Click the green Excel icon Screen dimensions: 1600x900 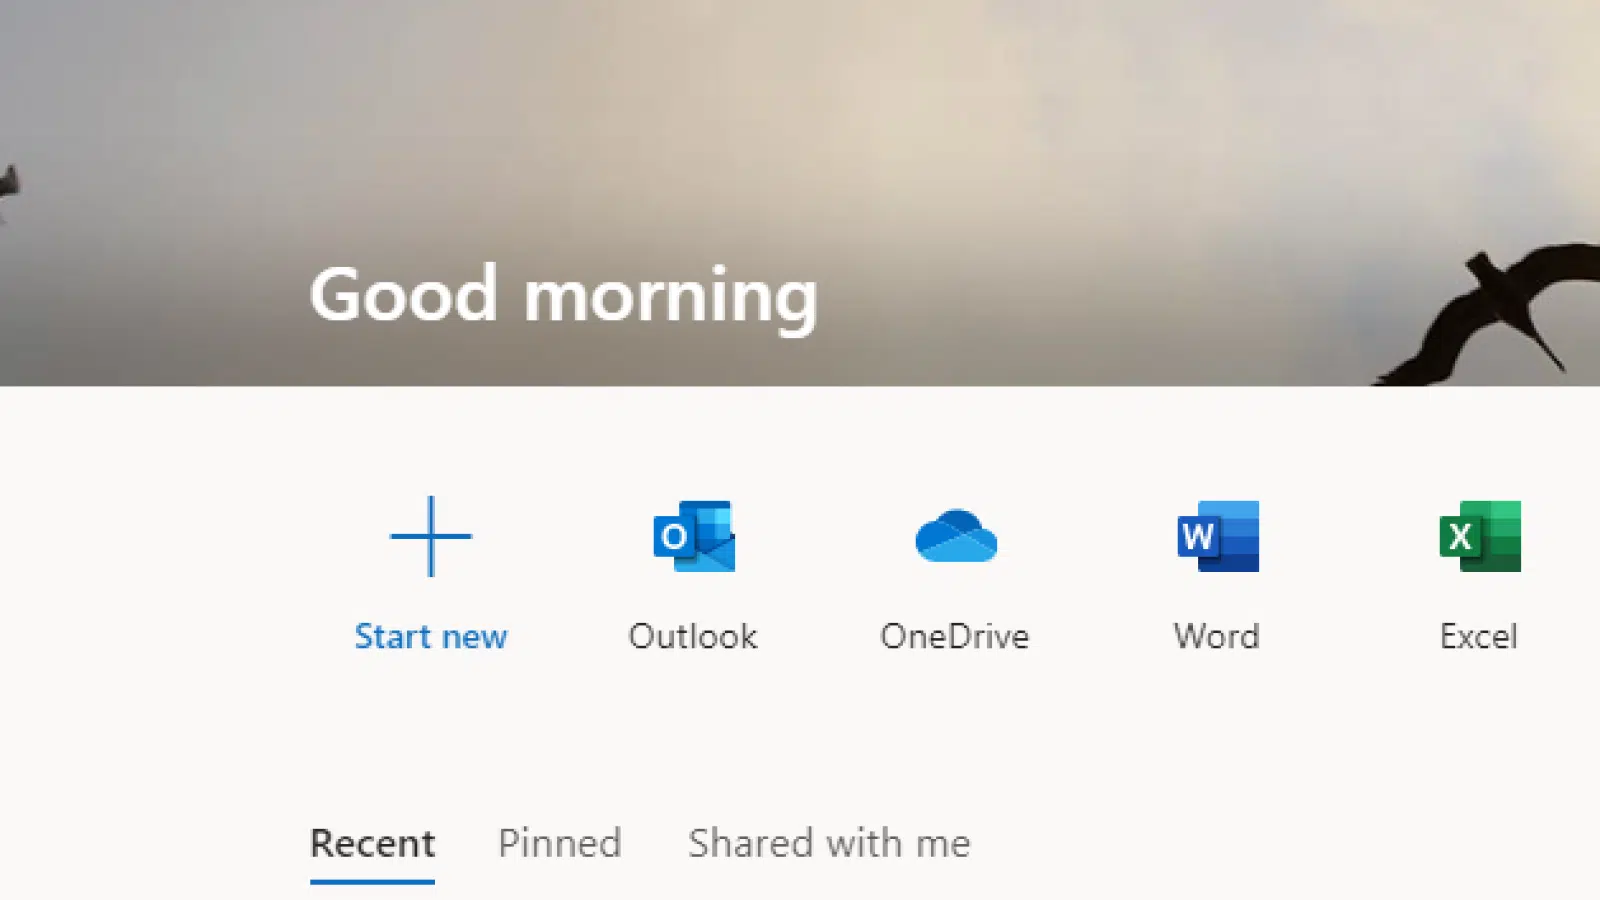(x=1478, y=537)
